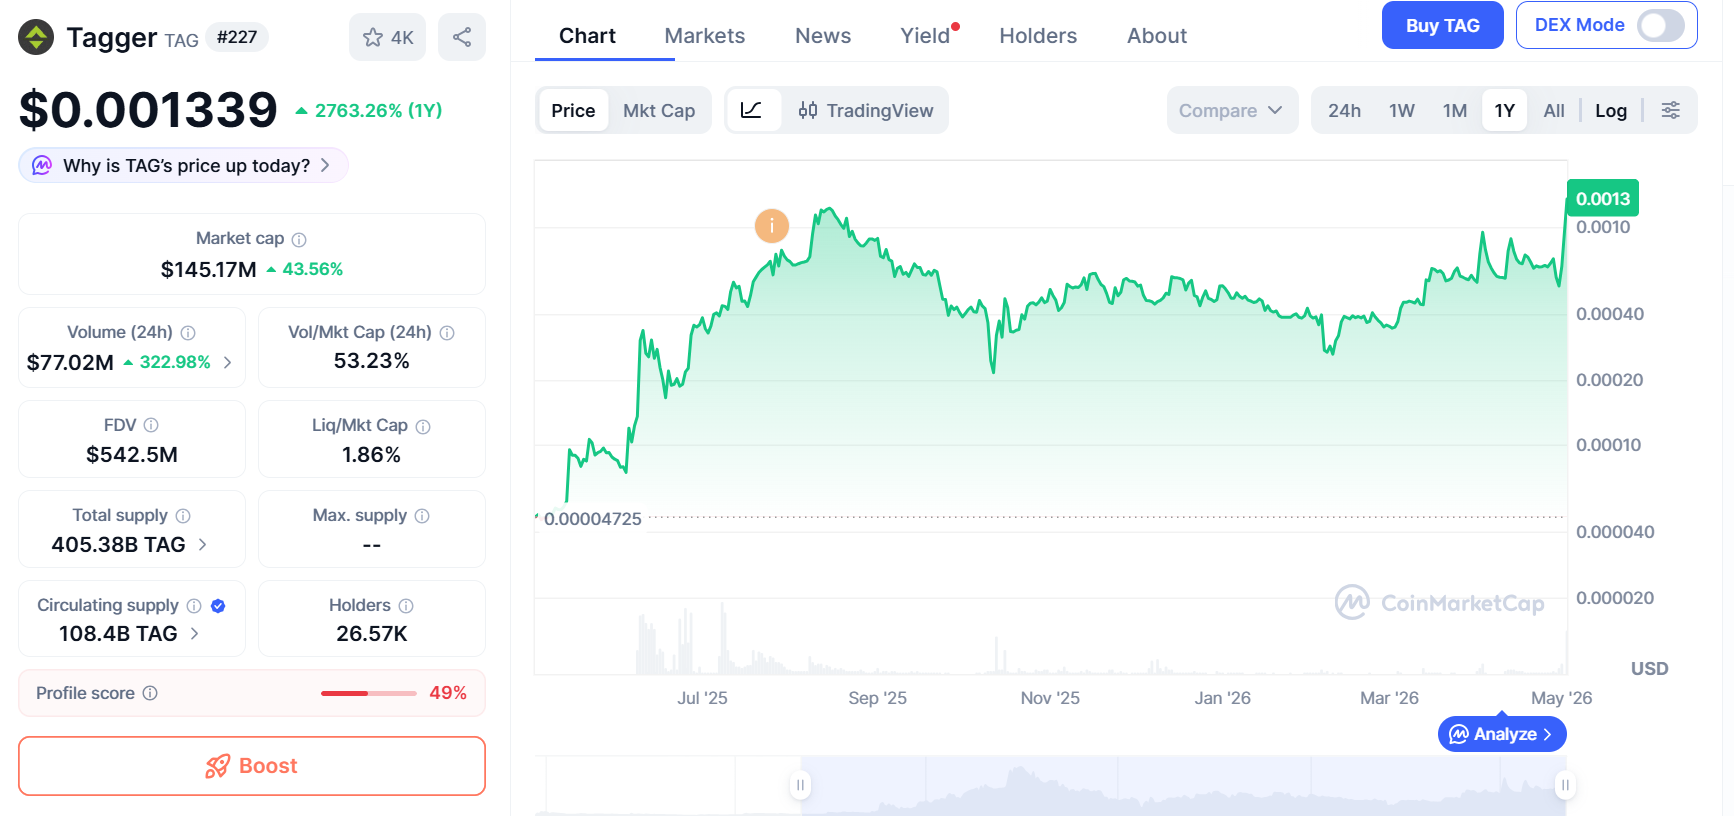This screenshot has width=1734, height=816.
Task: Open the About tab
Action: [x=1157, y=36]
